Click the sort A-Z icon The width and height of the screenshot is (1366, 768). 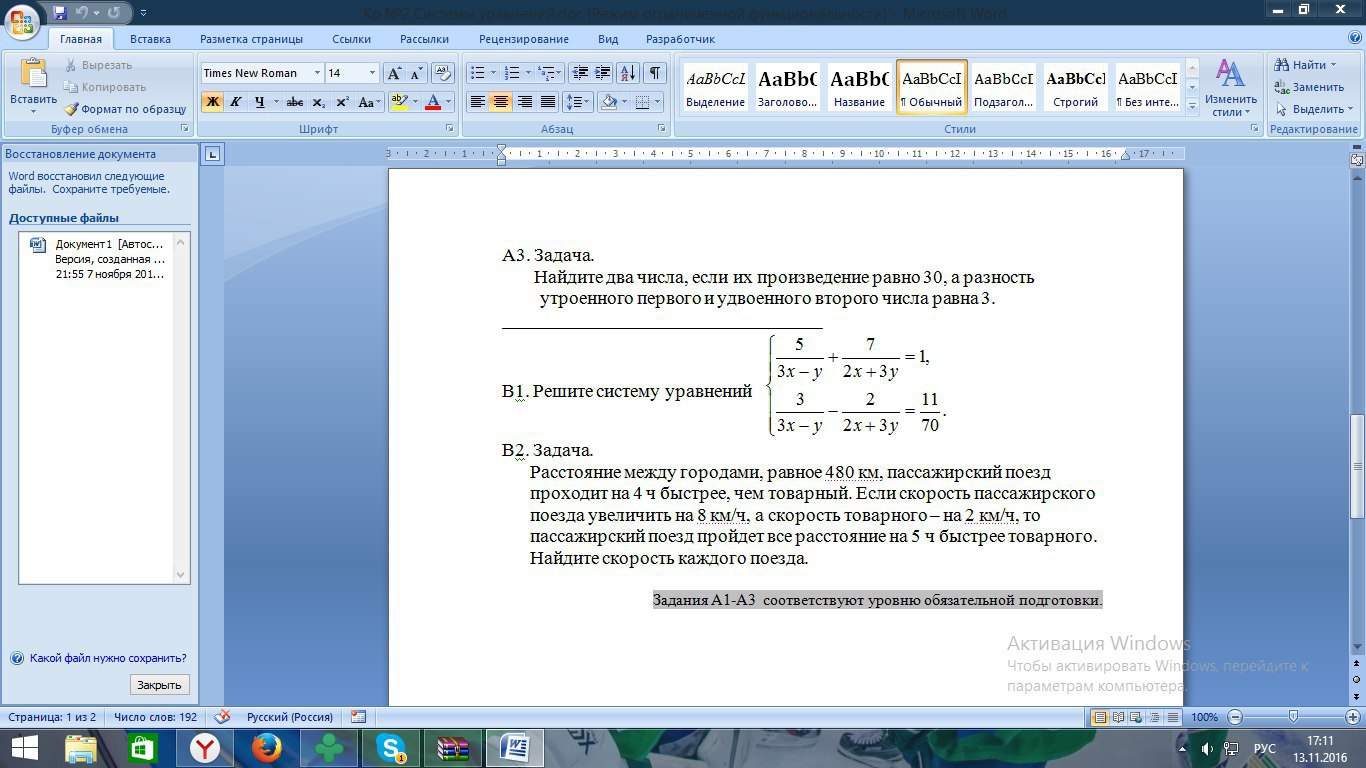click(x=628, y=73)
